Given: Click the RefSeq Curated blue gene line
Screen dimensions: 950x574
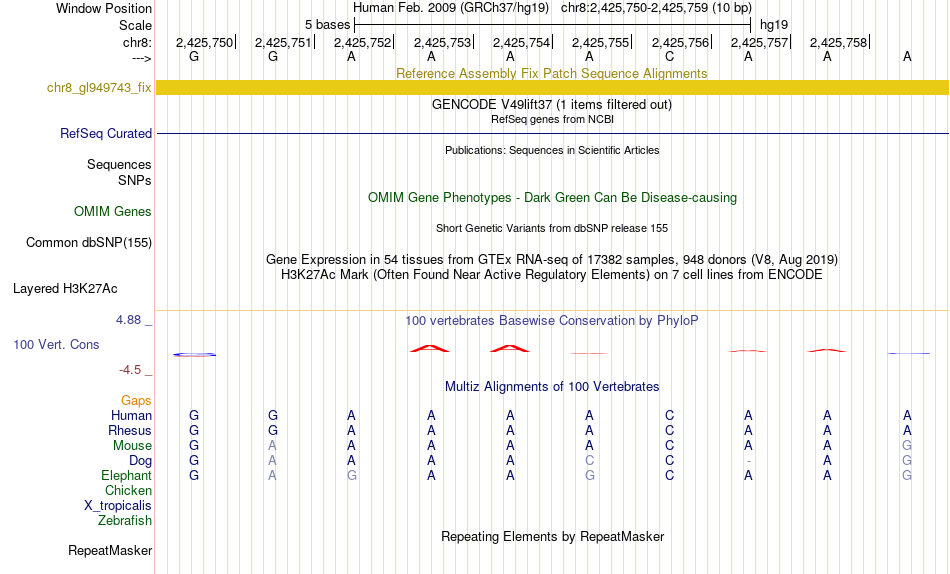Looking at the screenshot, I should coord(552,133).
